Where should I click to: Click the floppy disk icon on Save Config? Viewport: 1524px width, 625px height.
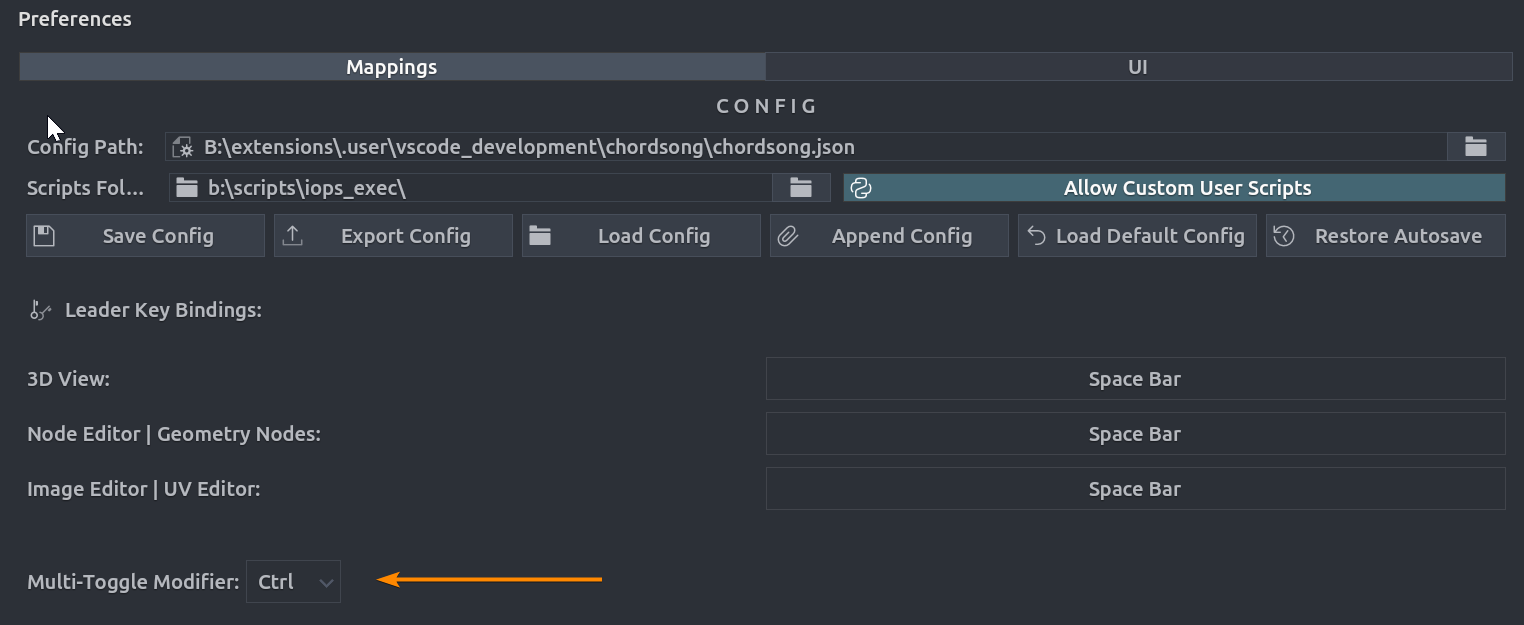(42, 235)
